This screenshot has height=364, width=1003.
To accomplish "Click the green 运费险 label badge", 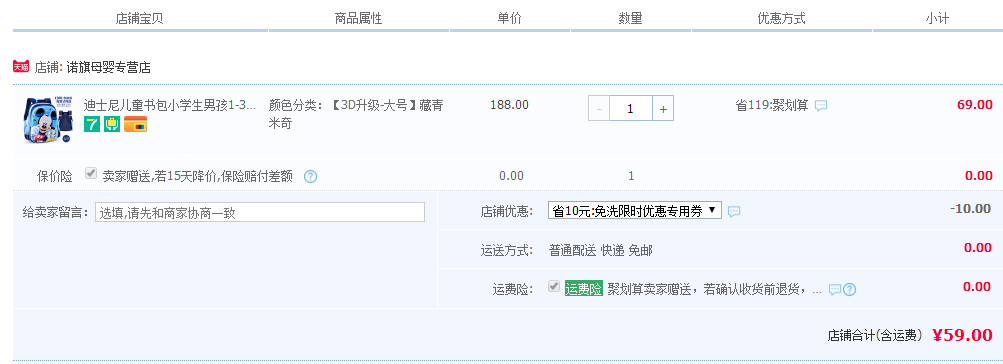I will 583,289.
